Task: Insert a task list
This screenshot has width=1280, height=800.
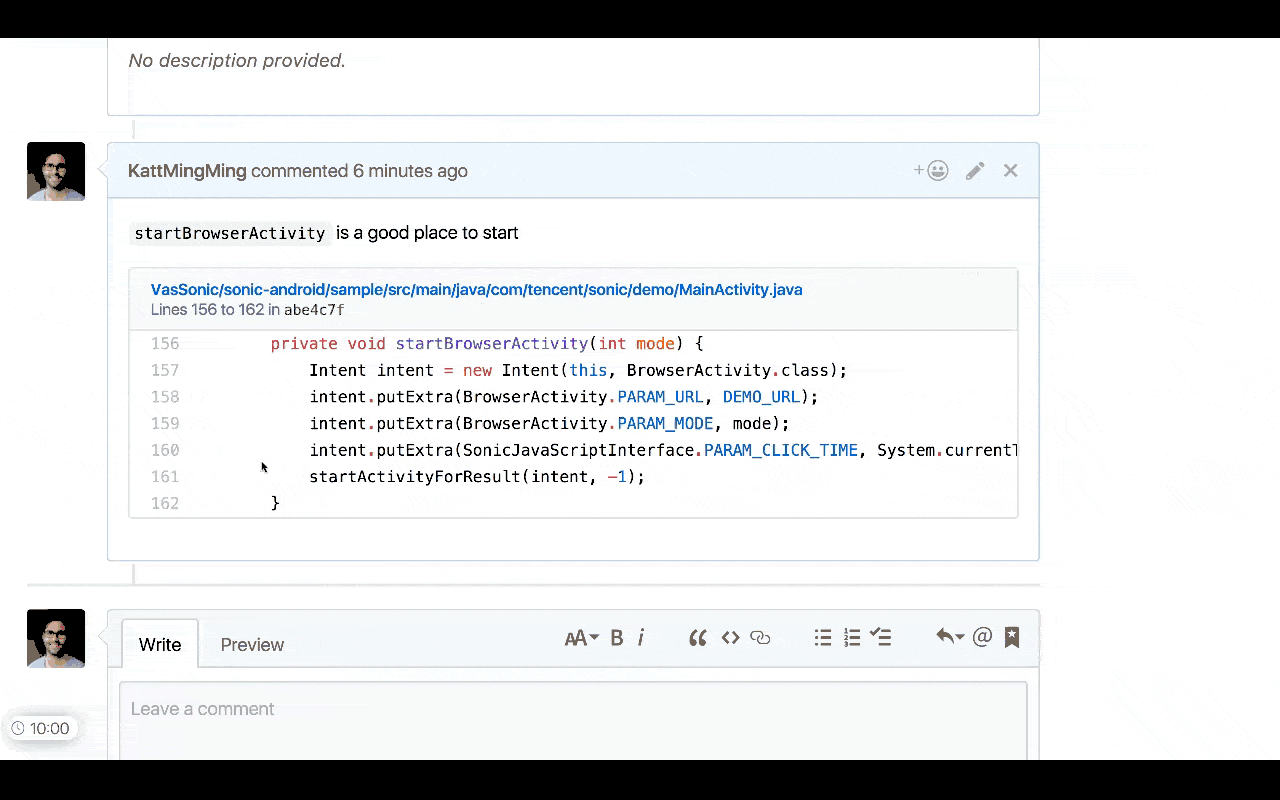Action: 881,637
